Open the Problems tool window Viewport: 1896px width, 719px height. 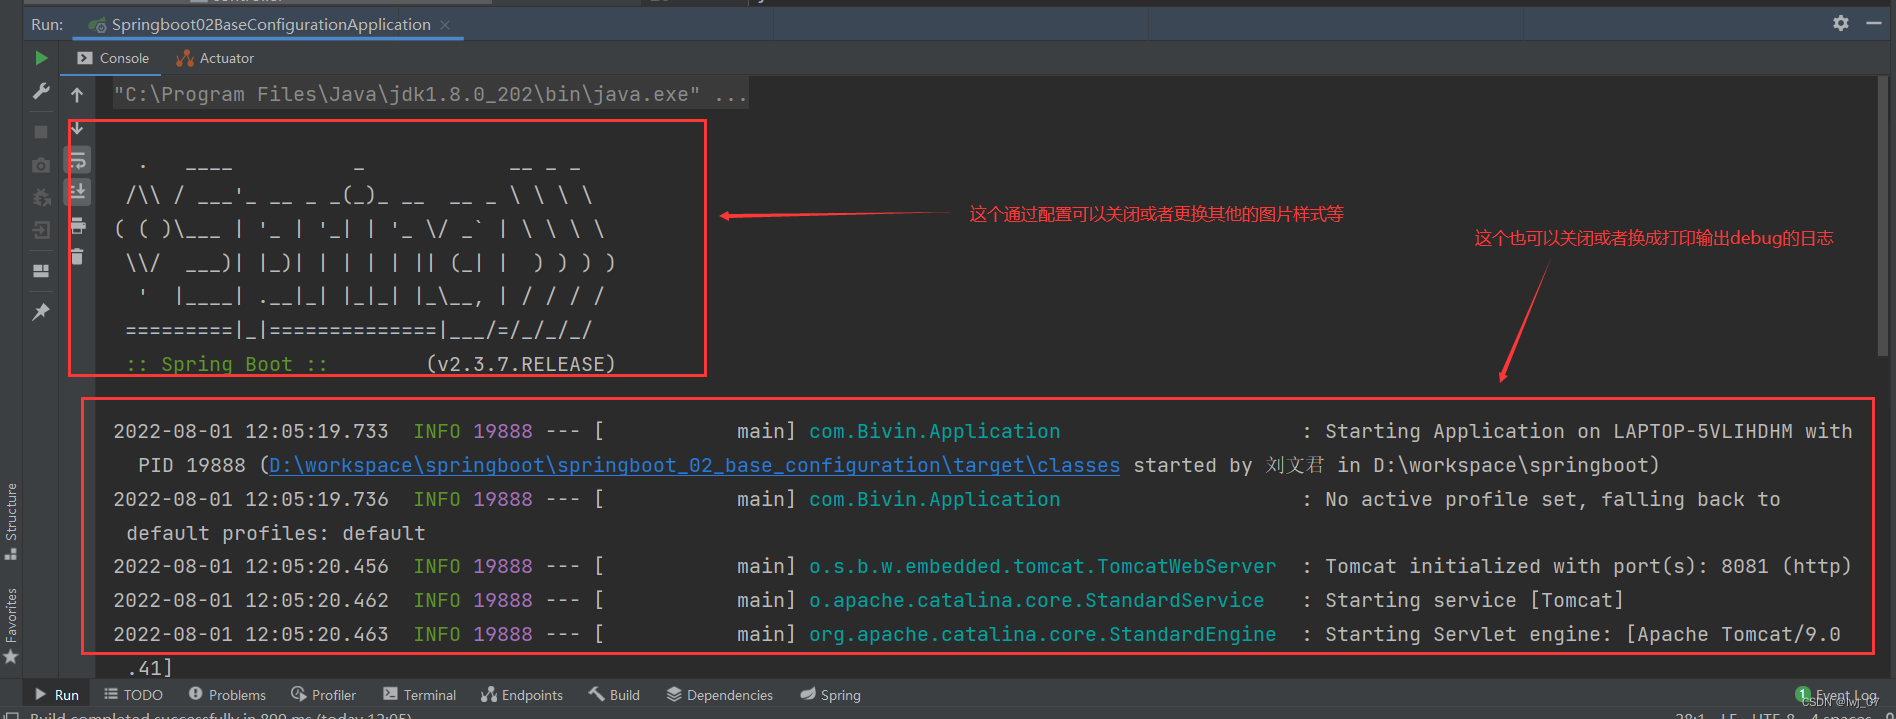tap(227, 695)
